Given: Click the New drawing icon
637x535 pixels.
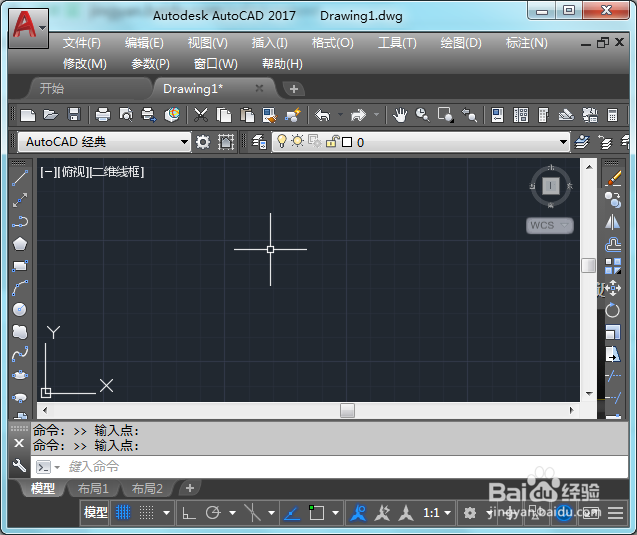Looking at the screenshot, I should coord(28,115).
